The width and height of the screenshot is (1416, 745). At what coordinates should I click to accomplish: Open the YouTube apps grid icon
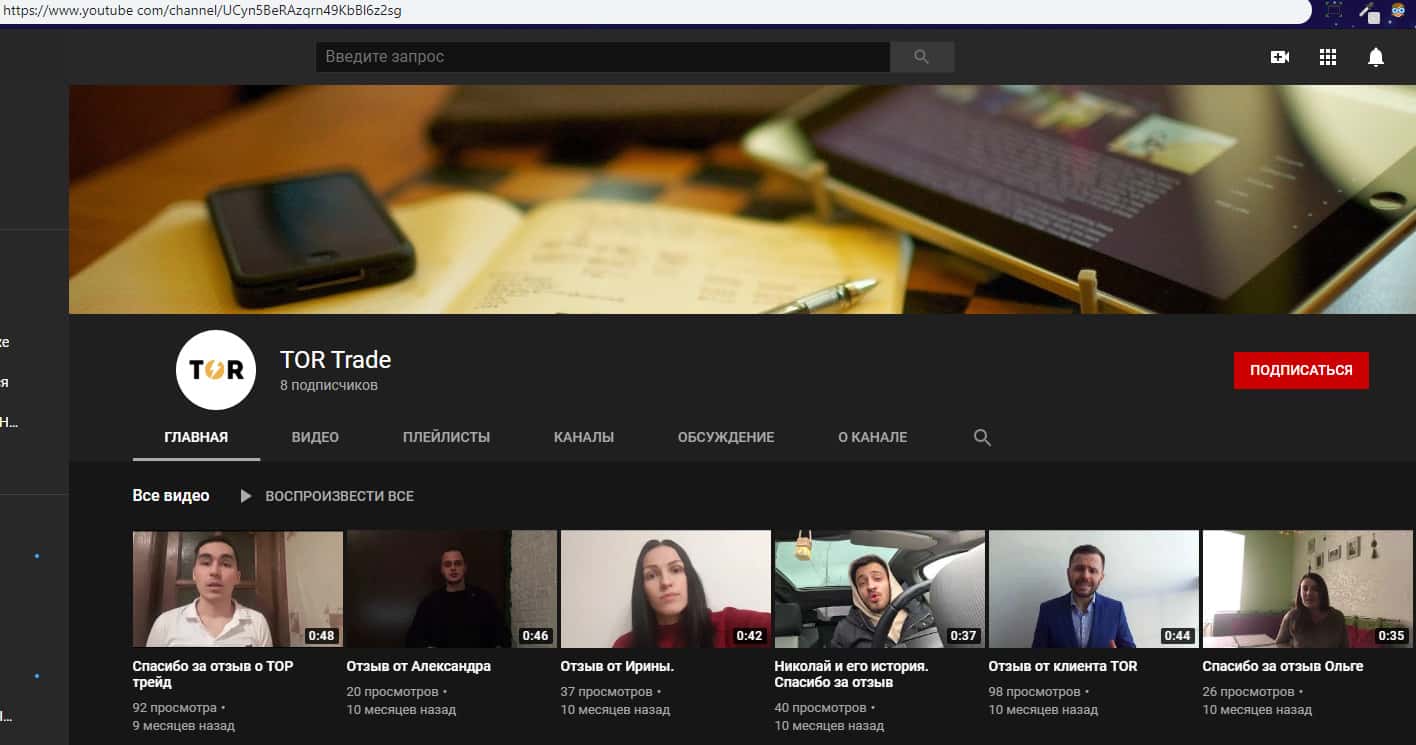1327,57
